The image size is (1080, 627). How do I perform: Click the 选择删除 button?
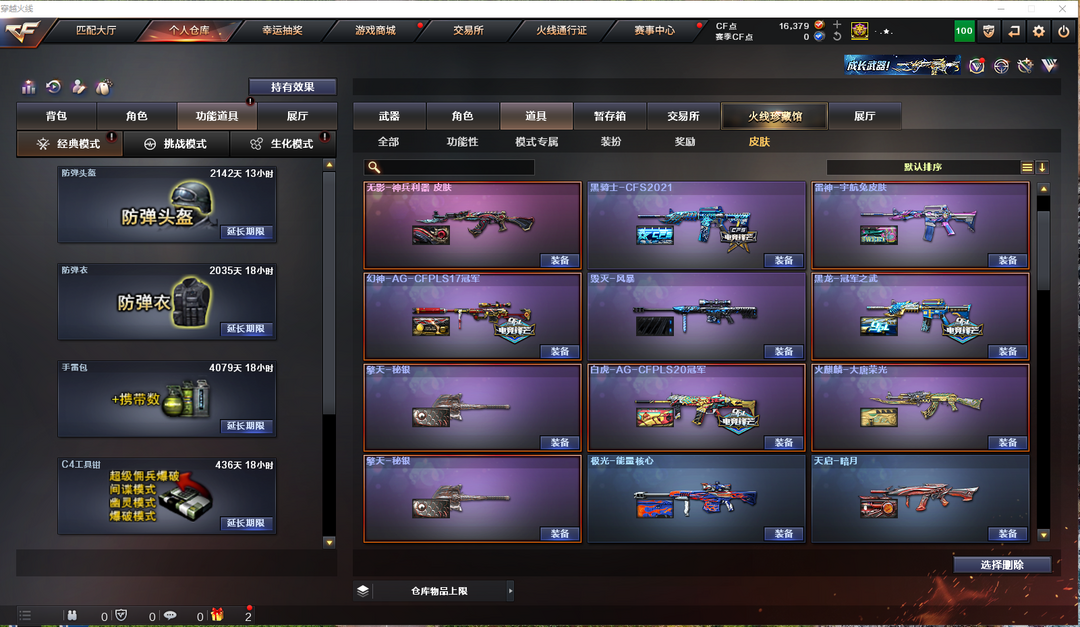[x=1002, y=564]
